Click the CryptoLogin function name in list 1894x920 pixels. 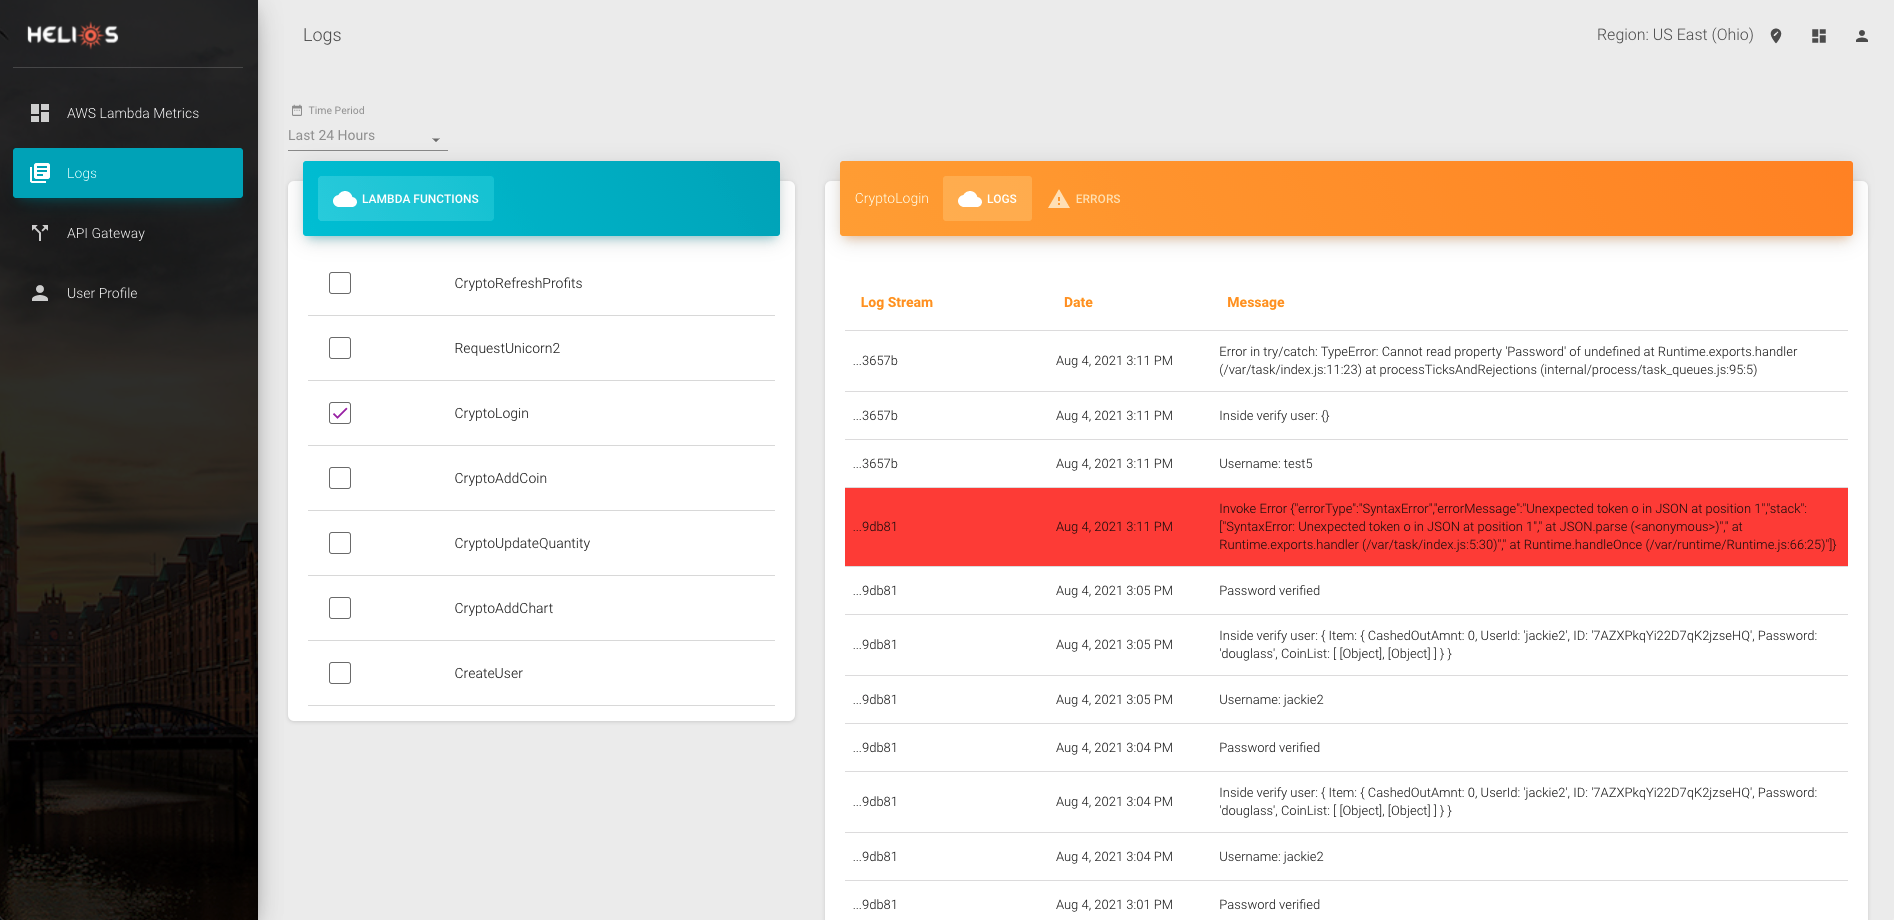491,413
